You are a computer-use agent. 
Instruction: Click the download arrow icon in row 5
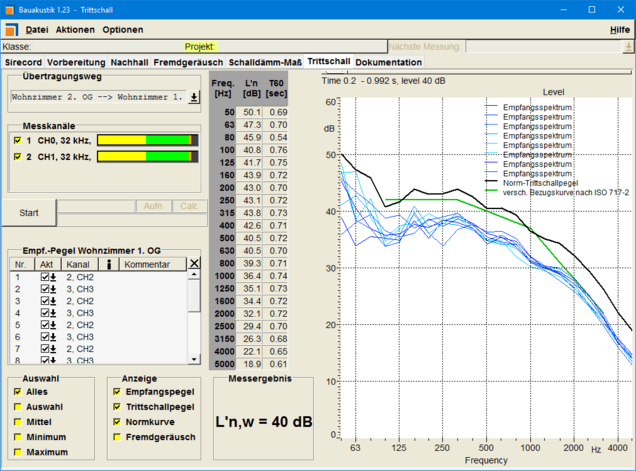pos(53,325)
